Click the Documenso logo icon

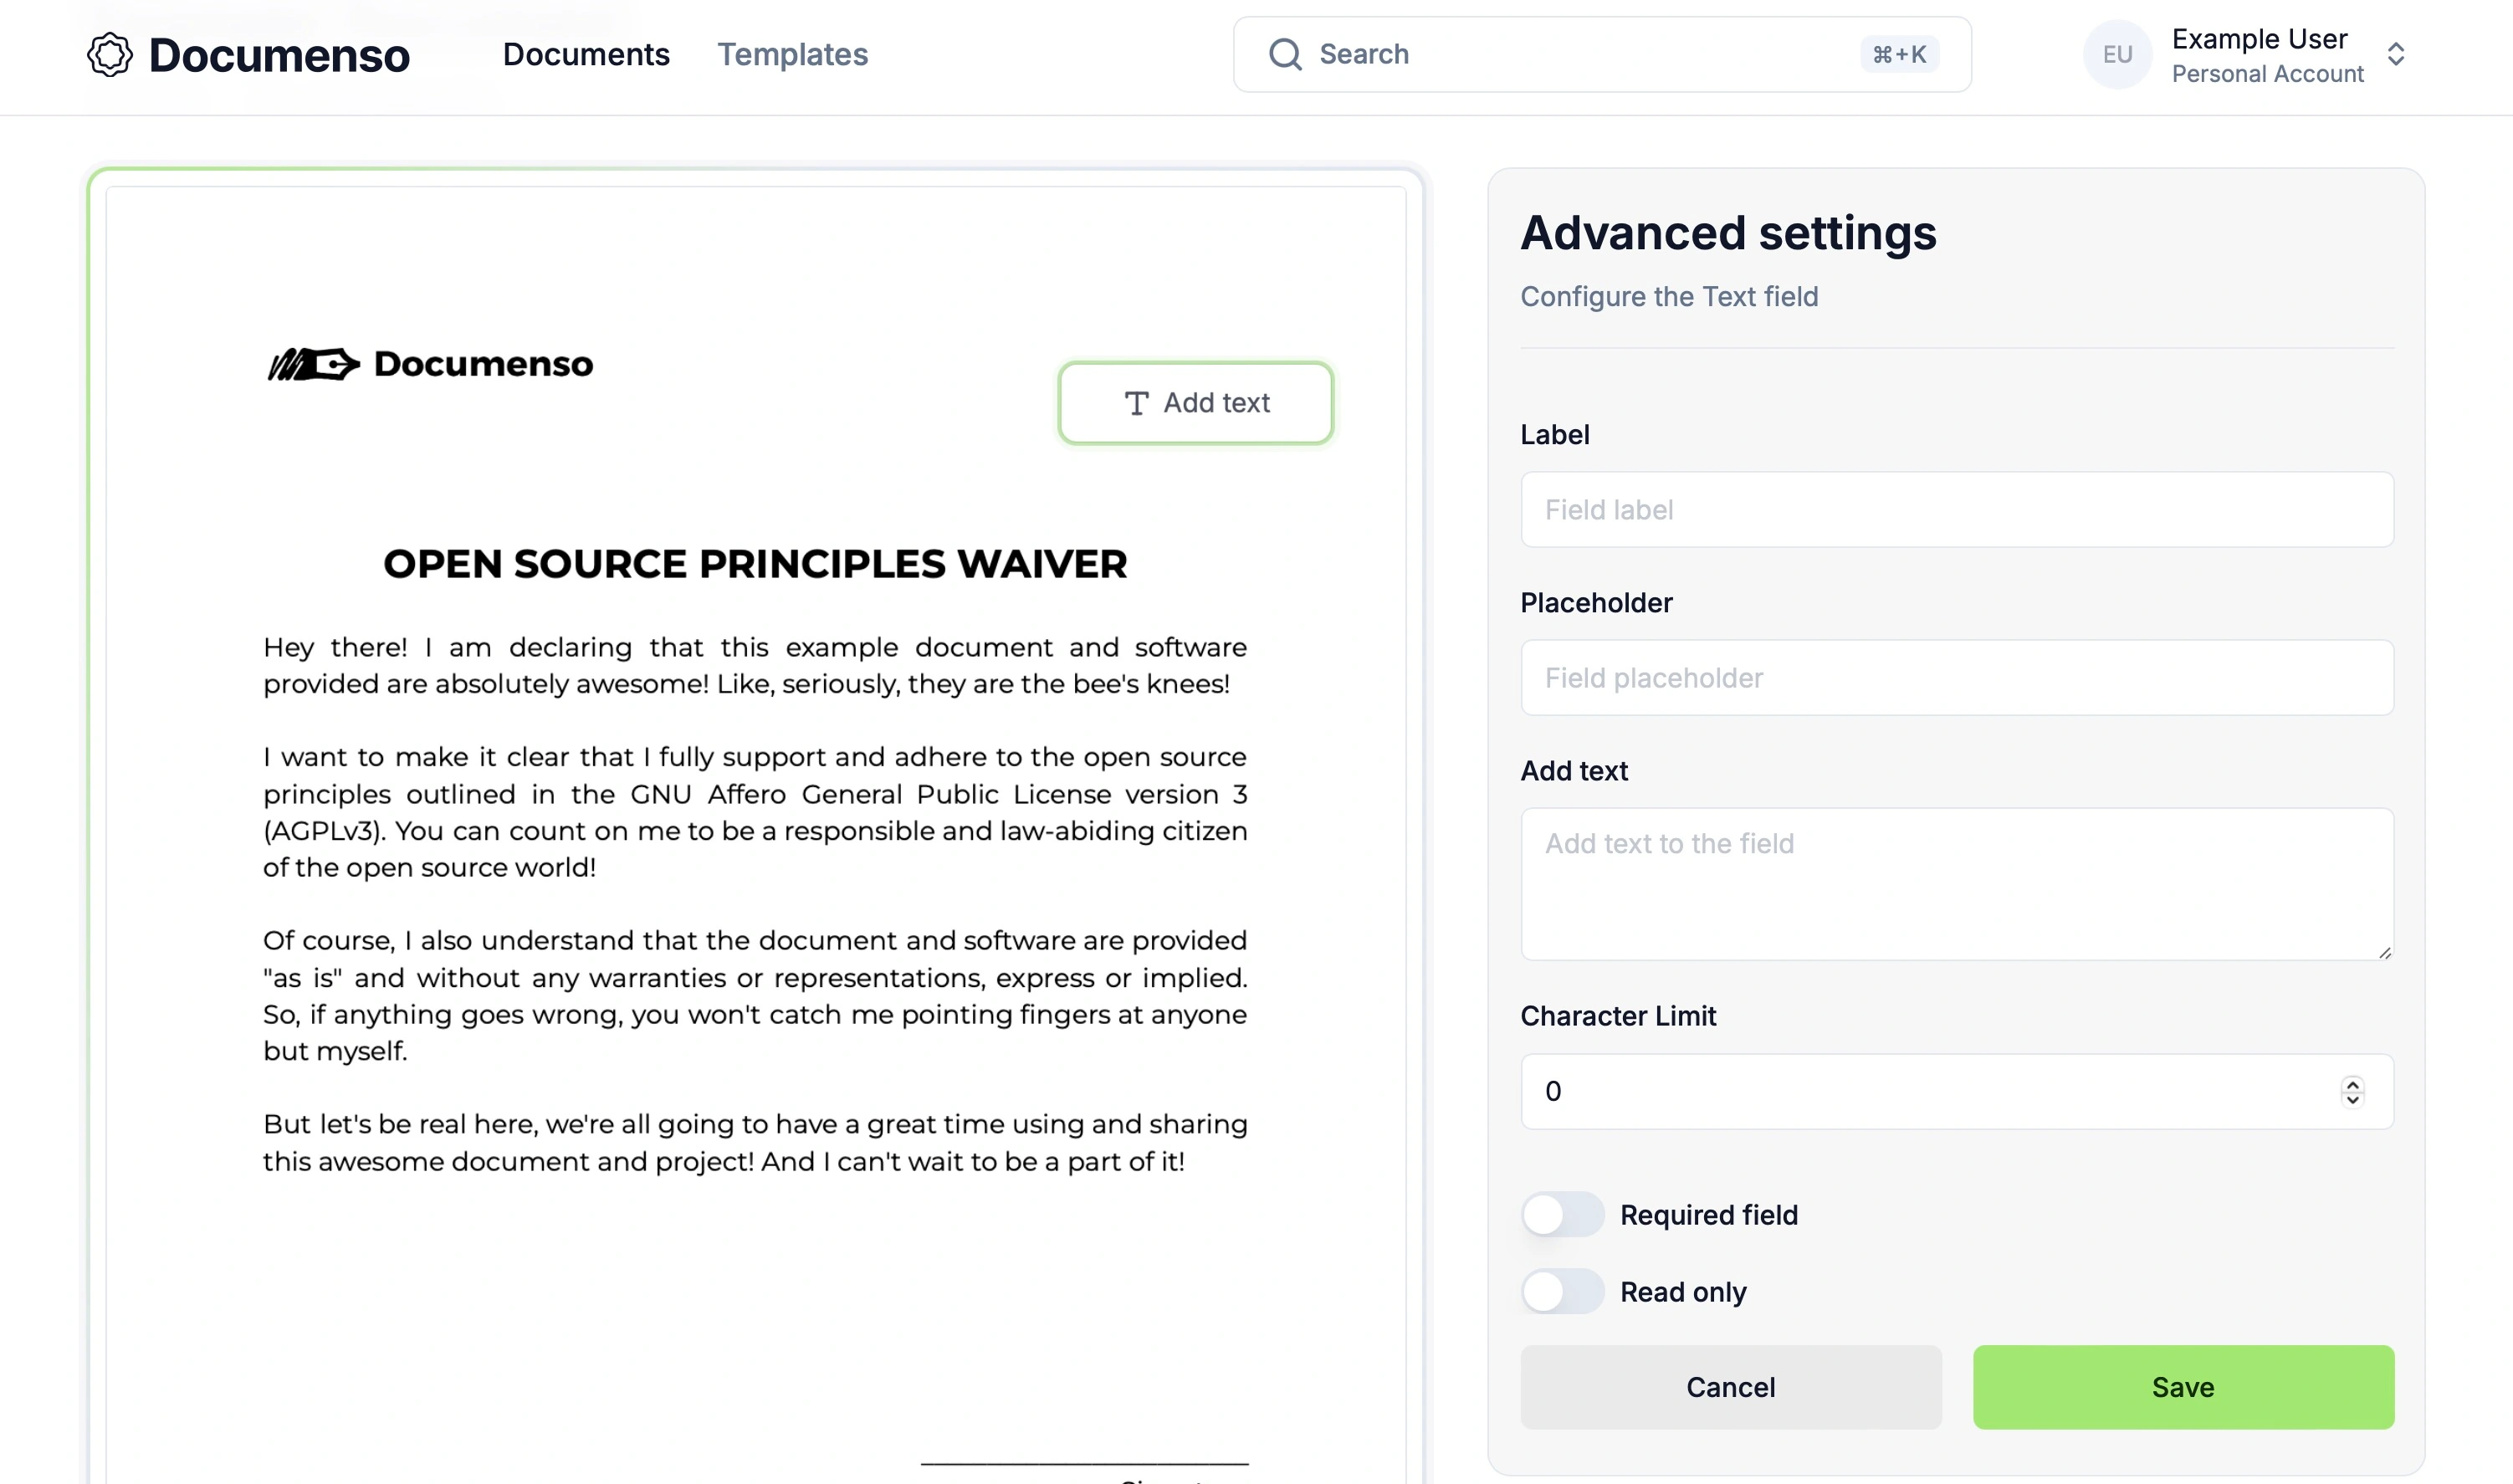pos(108,53)
